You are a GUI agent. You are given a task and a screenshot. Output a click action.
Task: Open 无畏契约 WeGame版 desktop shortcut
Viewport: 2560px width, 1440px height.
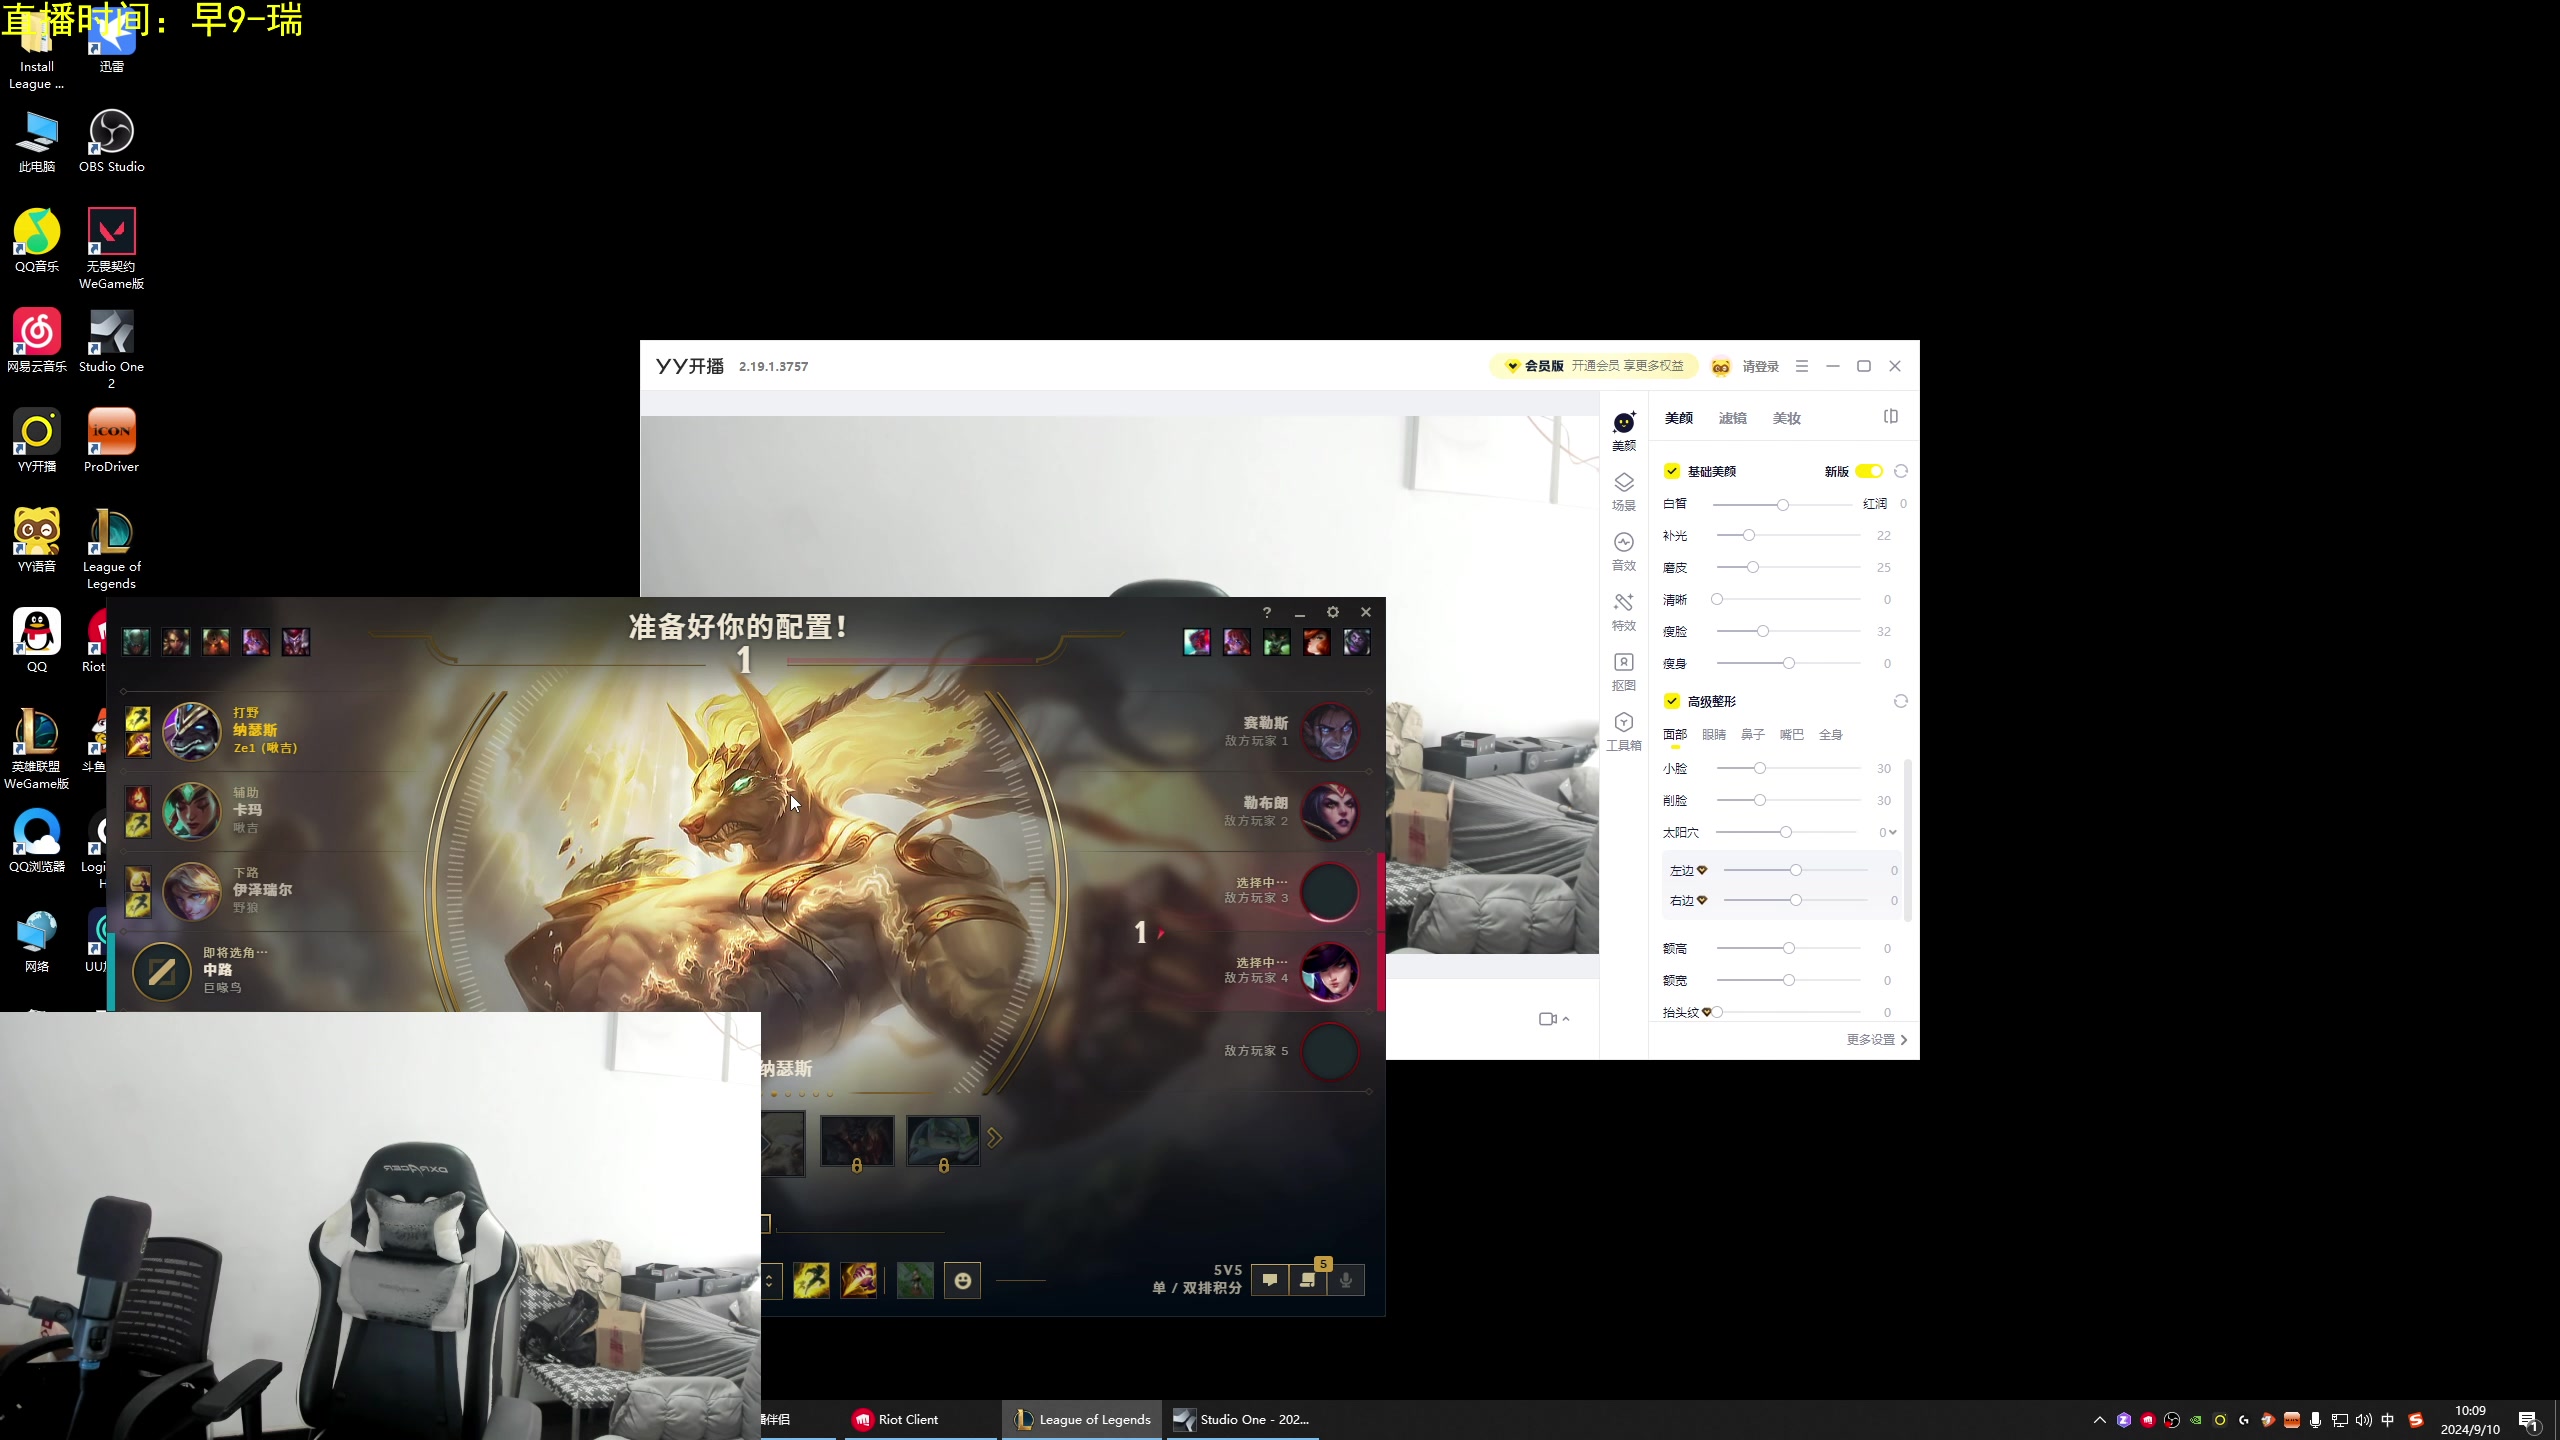coord(112,249)
